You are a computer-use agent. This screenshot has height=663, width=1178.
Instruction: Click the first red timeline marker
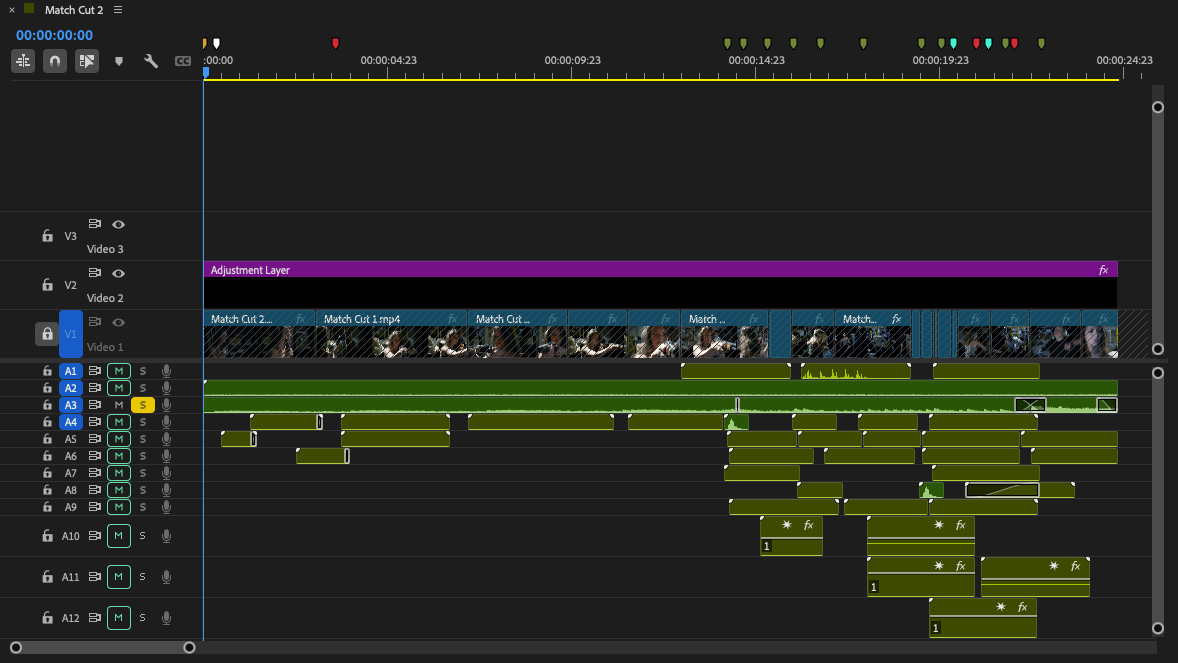click(x=335, y=44)
